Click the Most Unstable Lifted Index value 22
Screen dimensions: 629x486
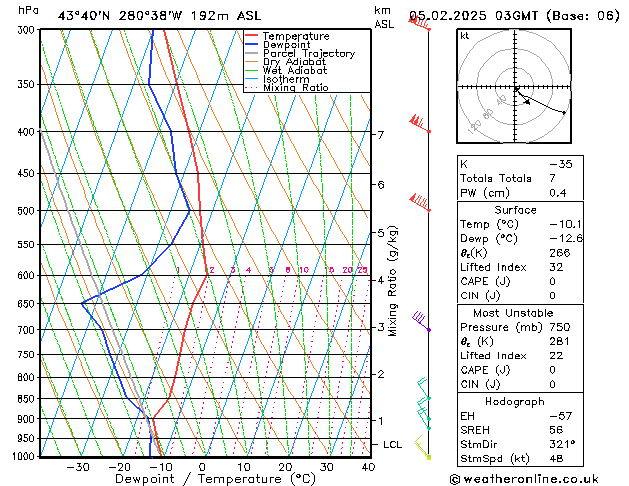coord(556,356)
